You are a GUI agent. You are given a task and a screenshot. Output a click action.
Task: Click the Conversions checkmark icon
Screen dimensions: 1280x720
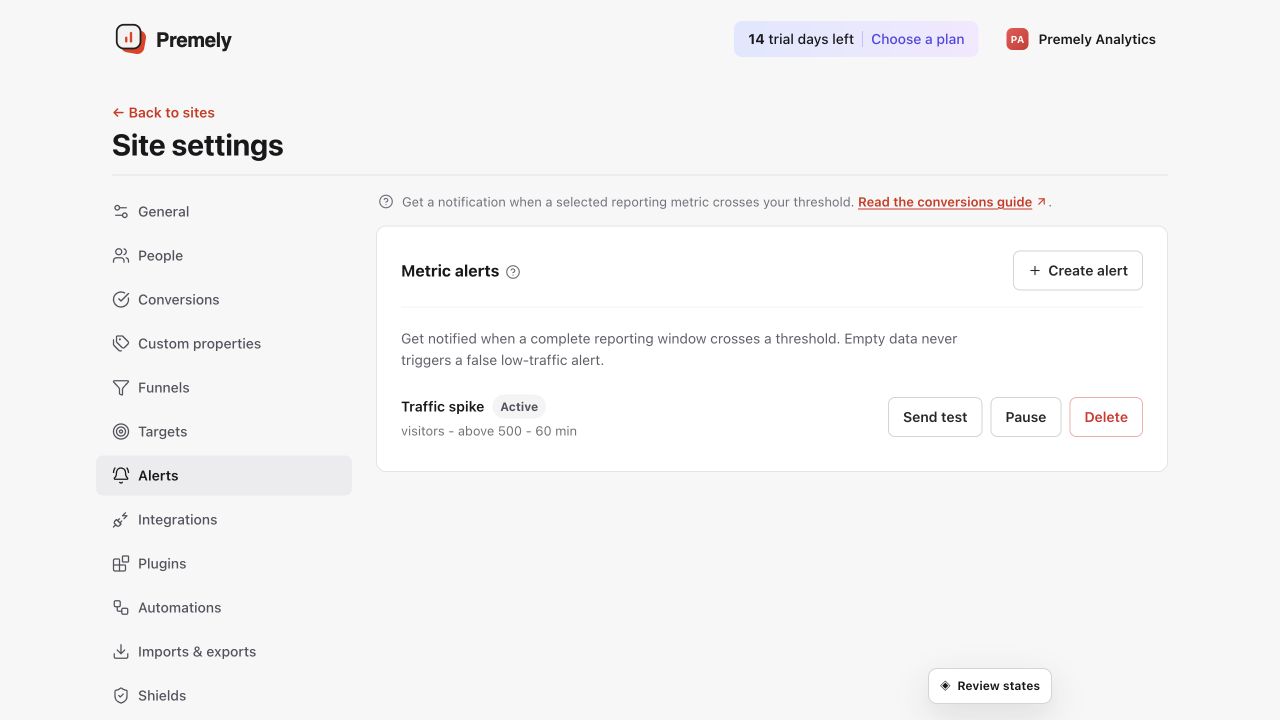pos(121,300)
